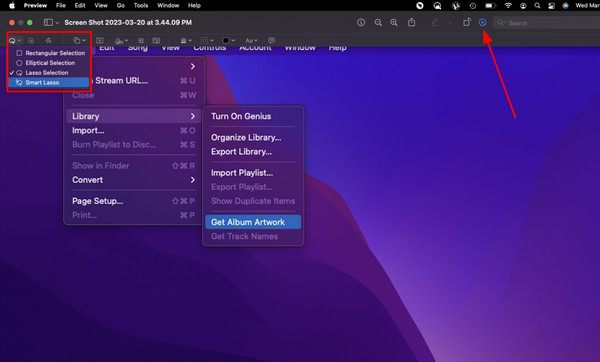
Task: Open the Adjust Color tool
Action: point(141,40)
